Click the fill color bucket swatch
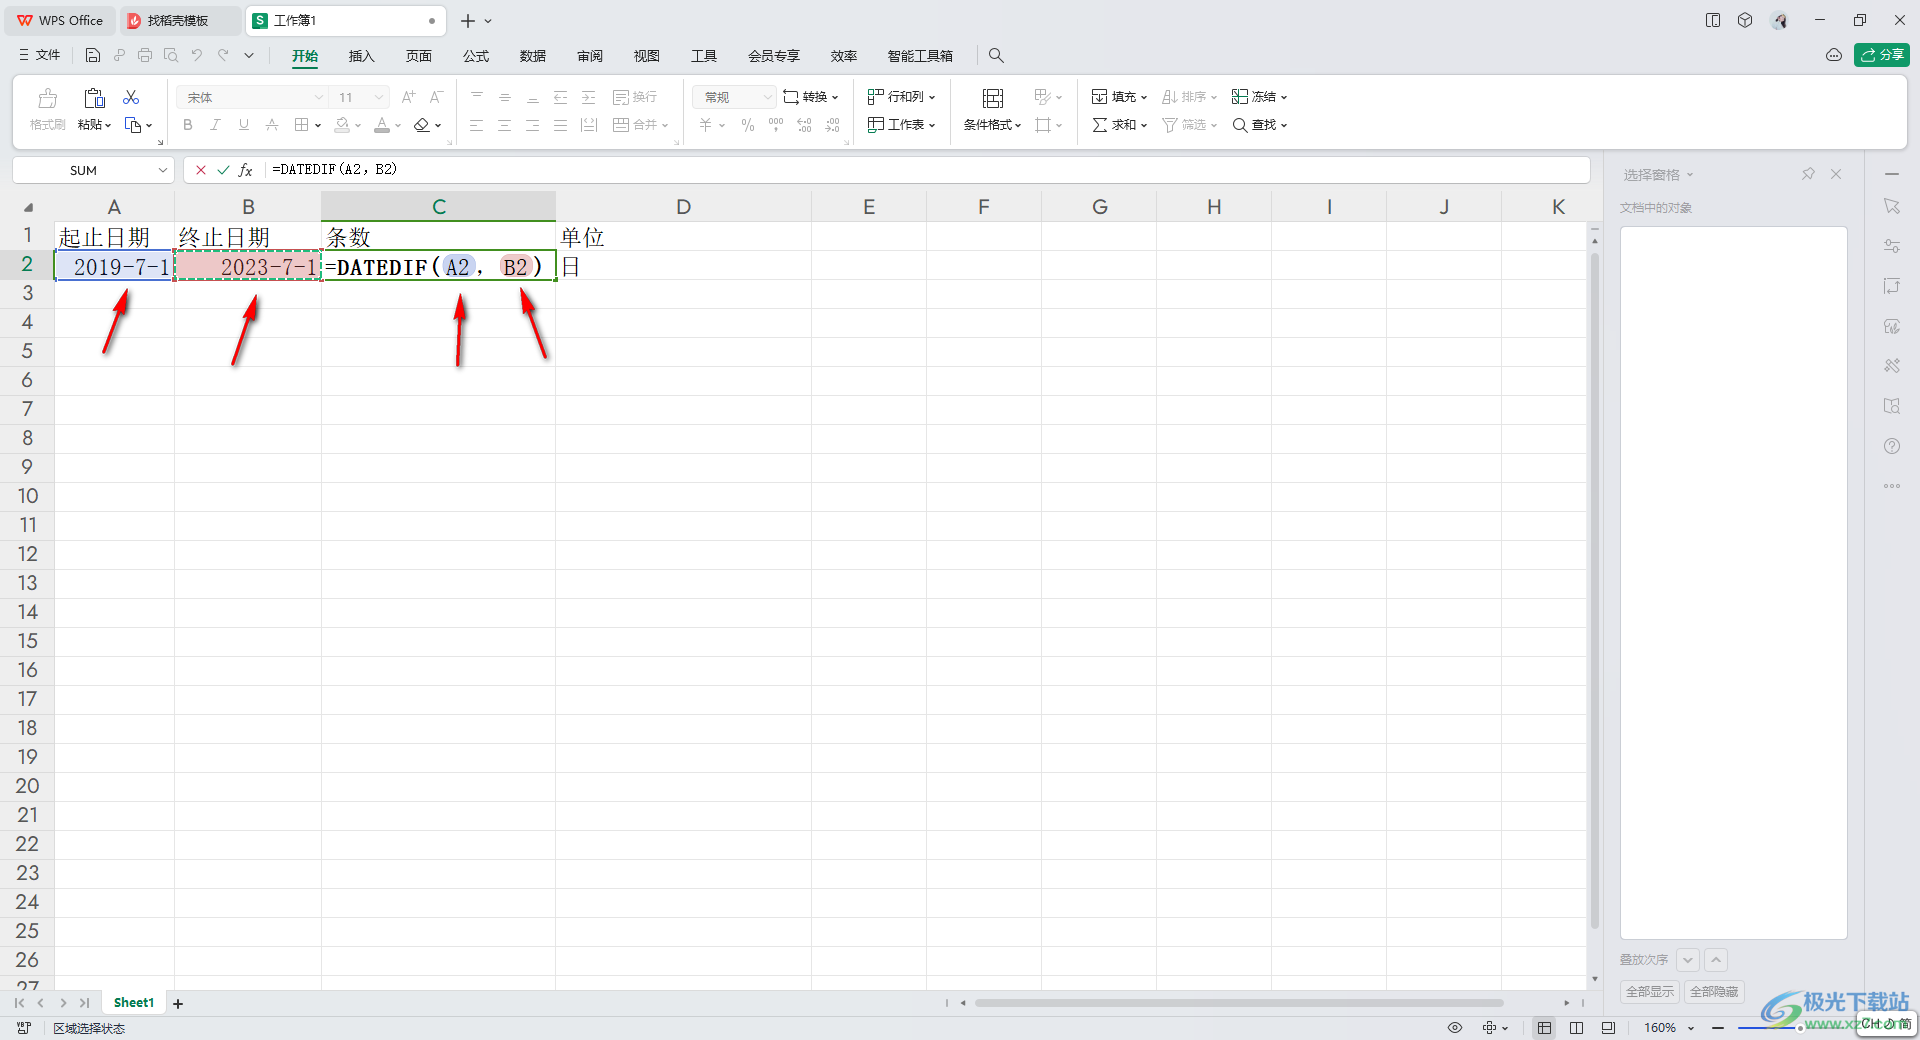This screenshot has height=1040, width=1920. coord(343,125)
